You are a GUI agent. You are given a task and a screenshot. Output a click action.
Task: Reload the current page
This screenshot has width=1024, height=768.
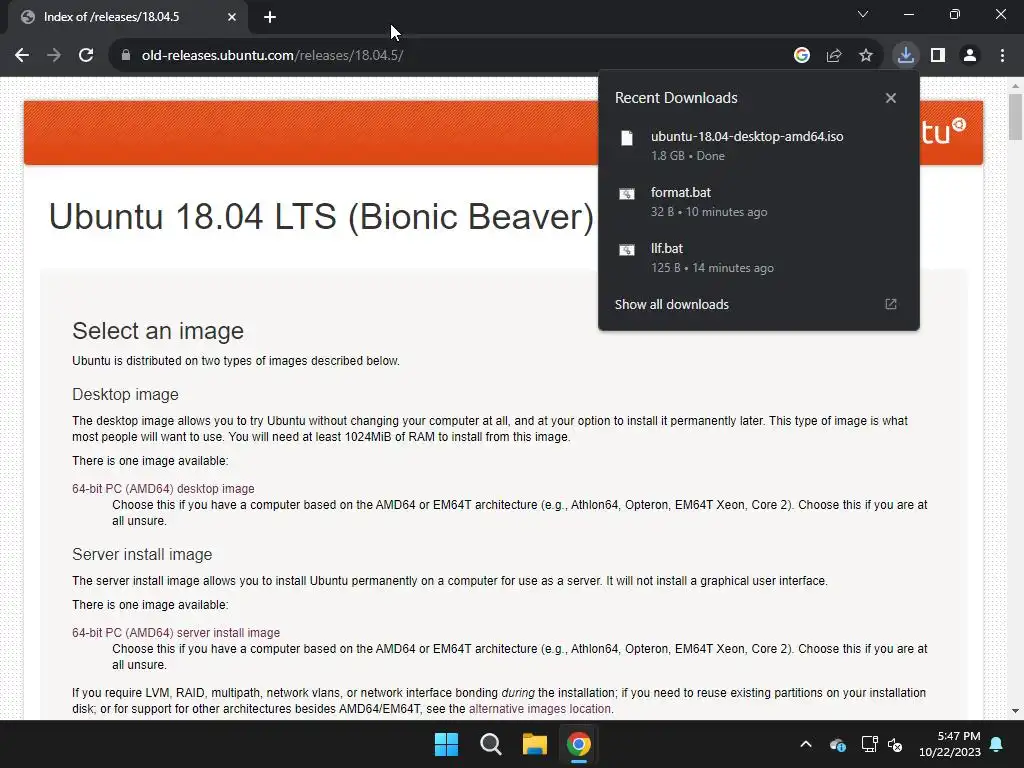86,56
